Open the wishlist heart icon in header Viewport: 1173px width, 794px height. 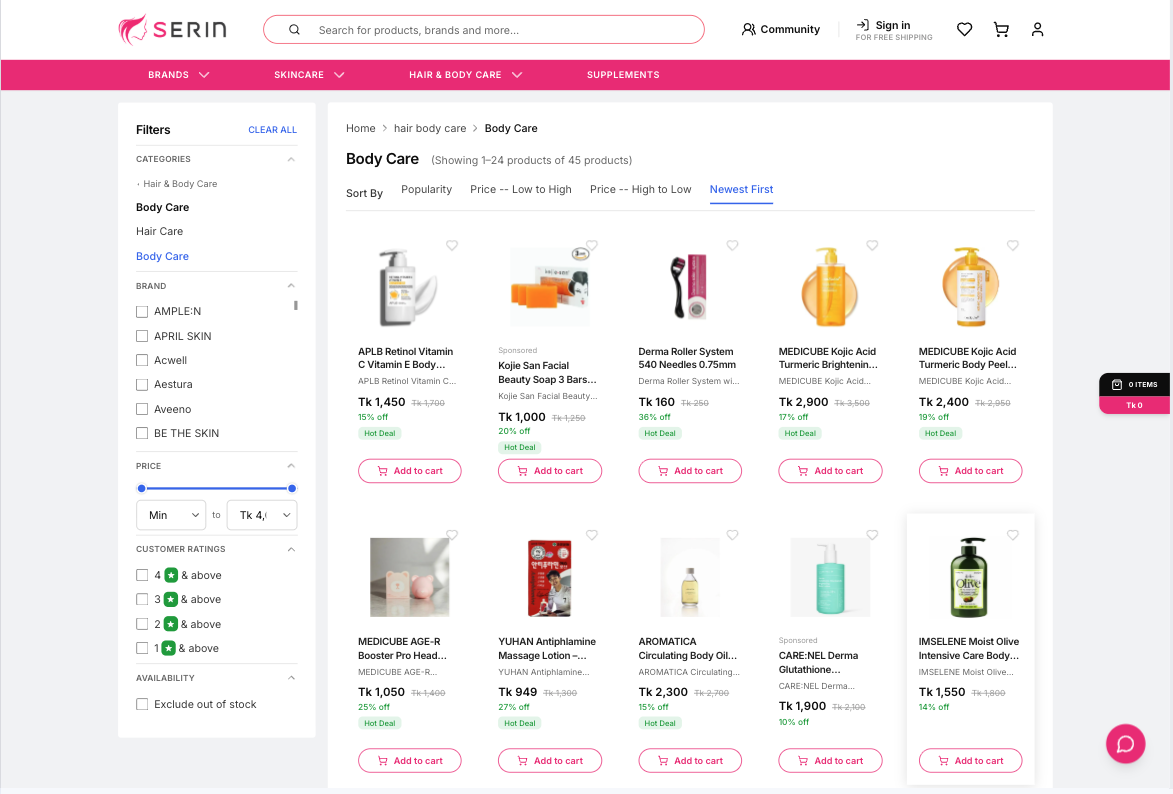coord(964,29)
